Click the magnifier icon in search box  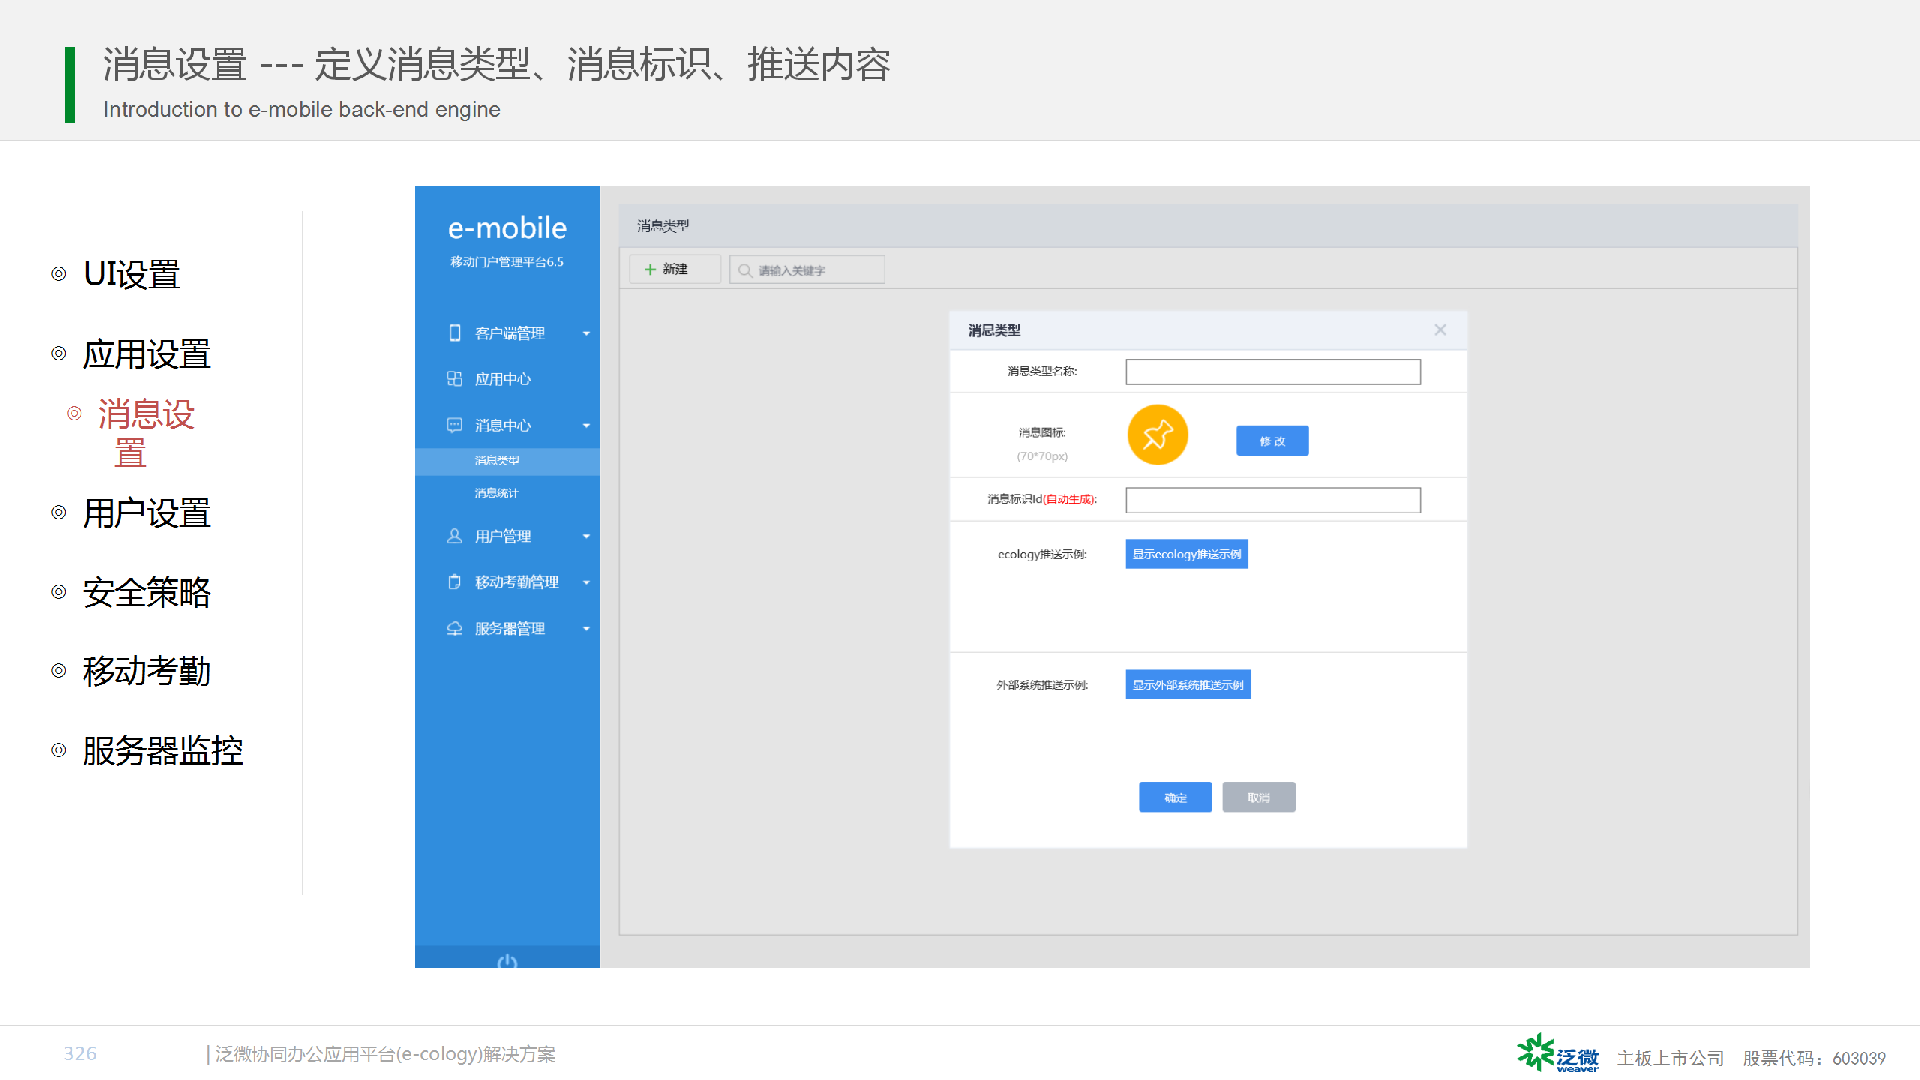[745, 270]
